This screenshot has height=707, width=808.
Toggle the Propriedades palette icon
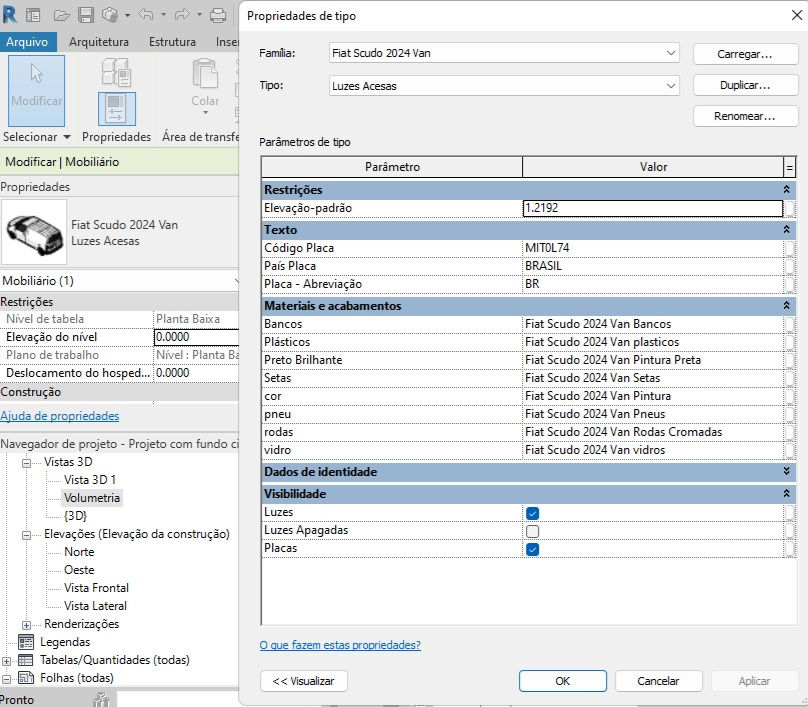[116, 109]
